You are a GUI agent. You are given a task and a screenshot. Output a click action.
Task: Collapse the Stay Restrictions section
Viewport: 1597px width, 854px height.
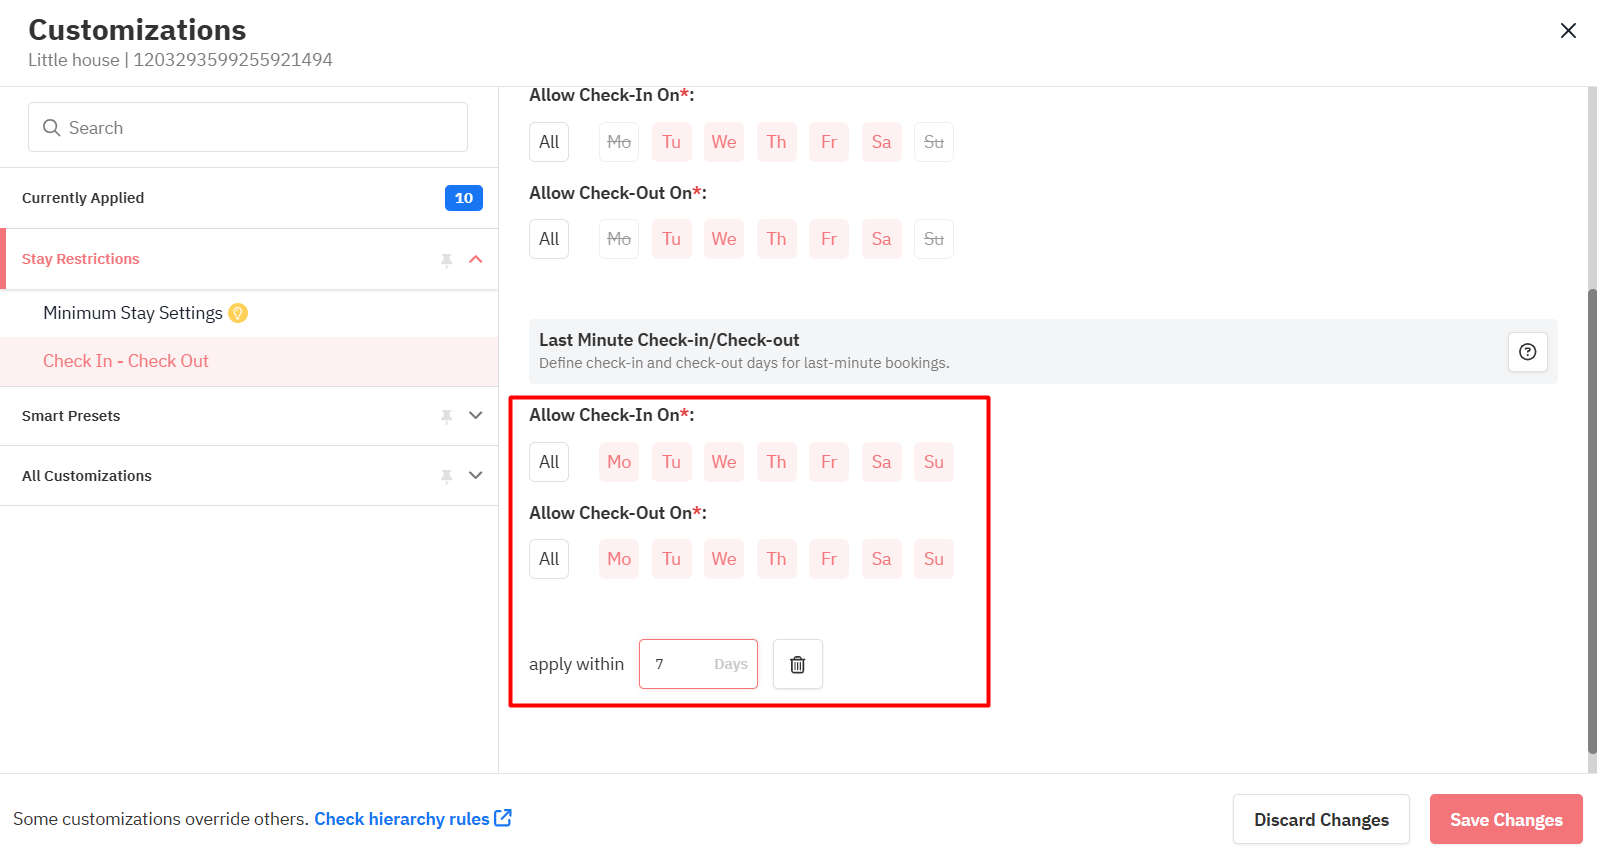(476, 260)
